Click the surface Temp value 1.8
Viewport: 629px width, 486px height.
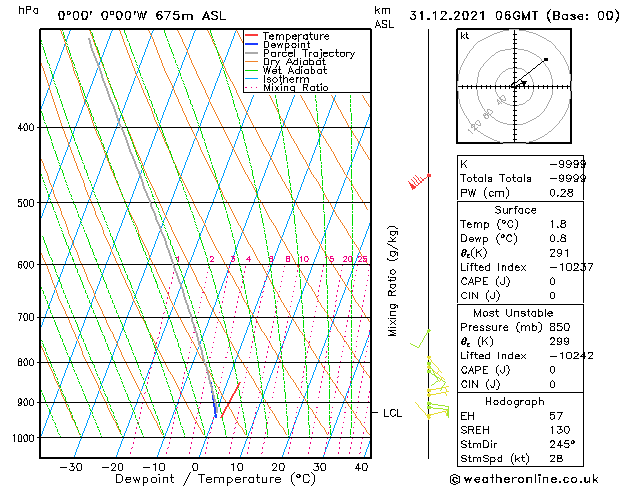pyautogui.click(x=558, y=224)
